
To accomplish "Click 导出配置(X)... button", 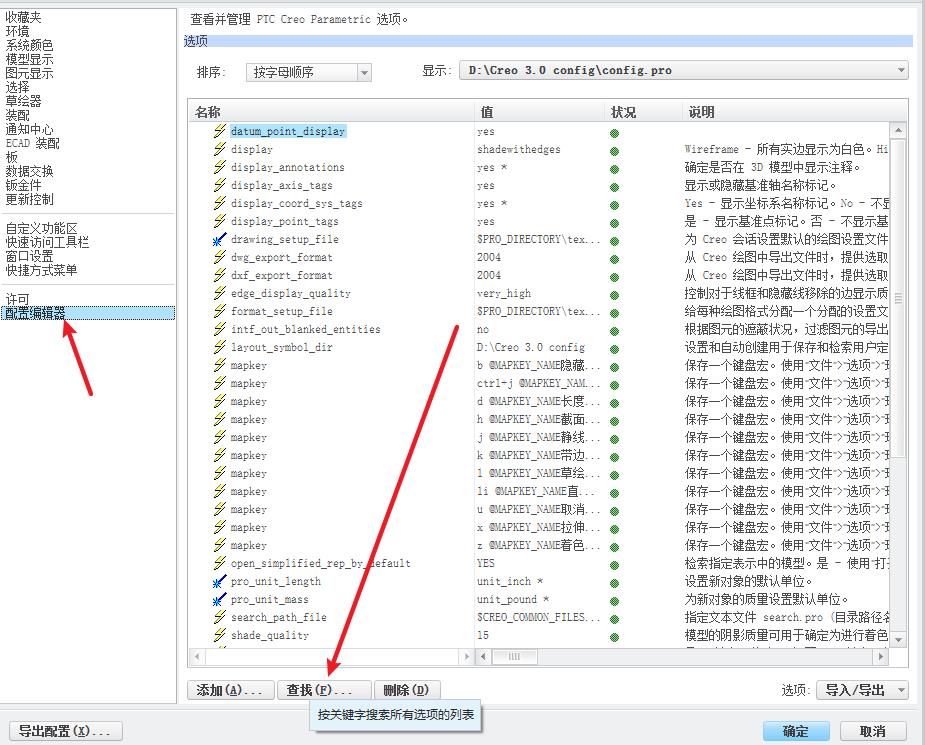I will [x=65, y=731].
